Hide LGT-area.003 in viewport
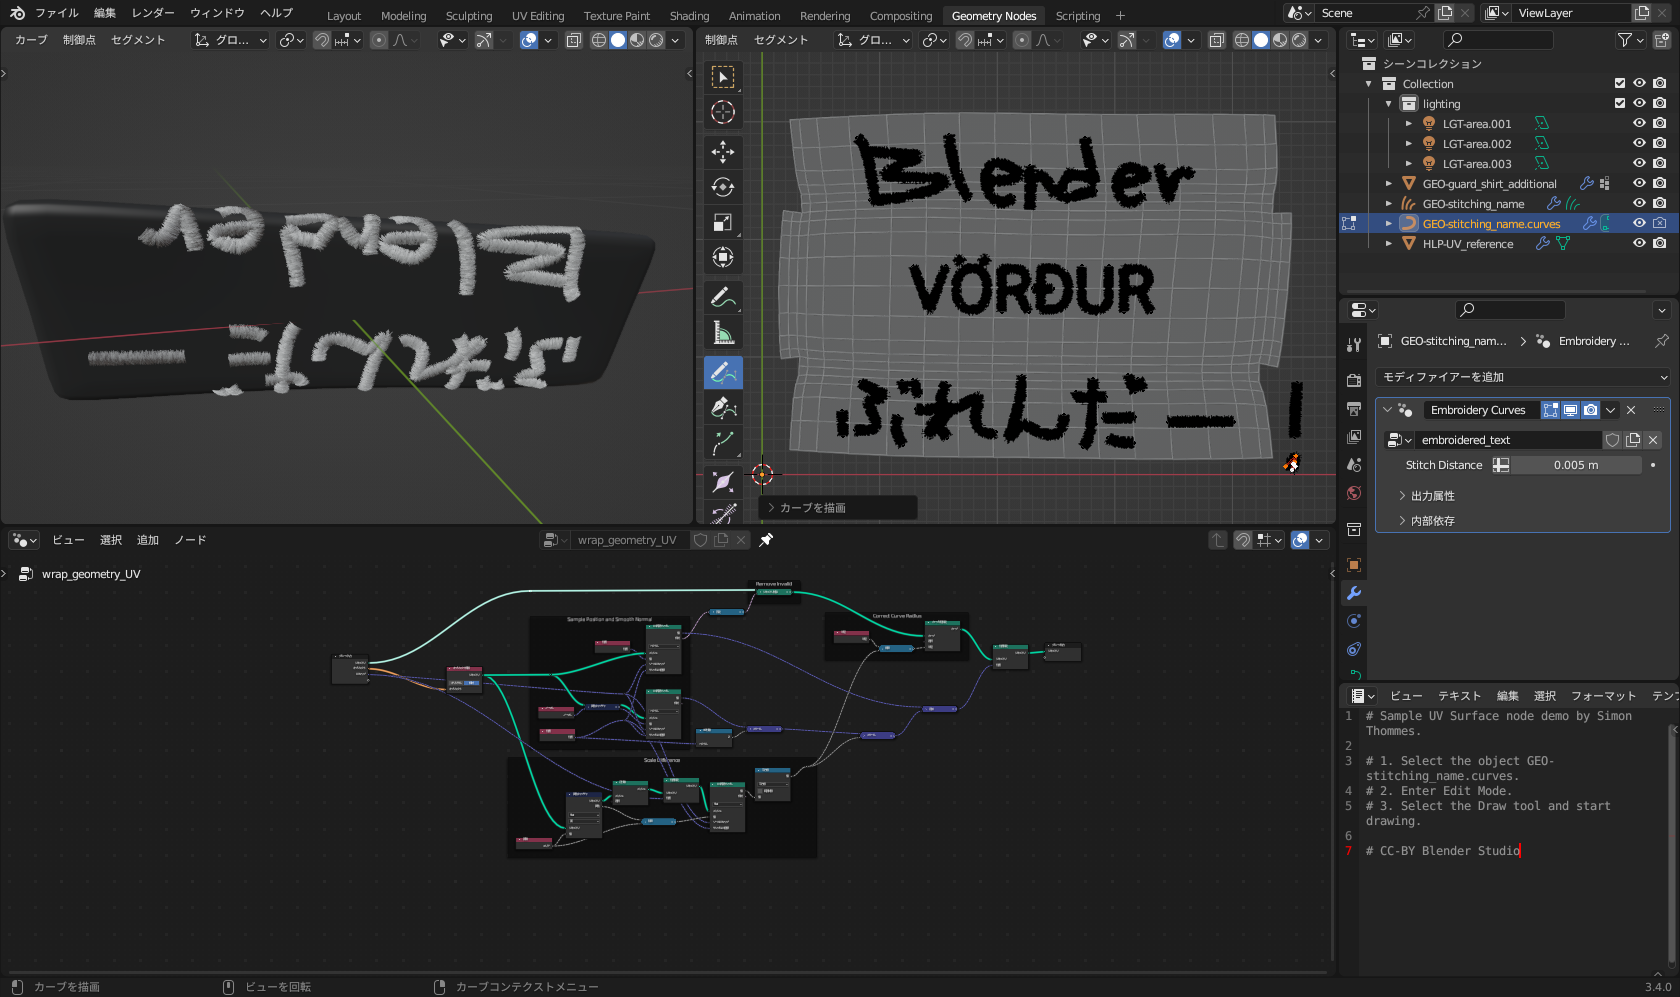This screenshot has height=997, width=1680. pyautogui.click(x=1640, y=164)
